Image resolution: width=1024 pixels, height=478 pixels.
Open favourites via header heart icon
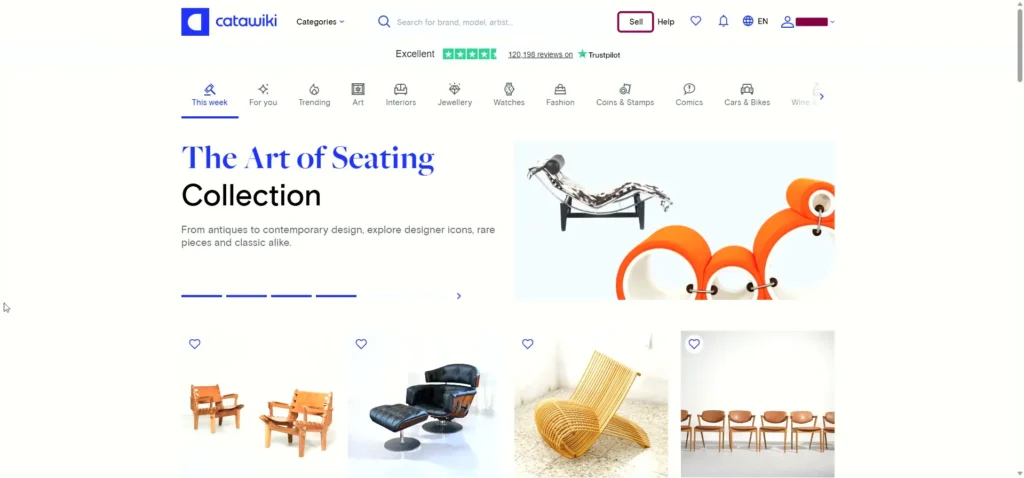[x=696, y=21]
